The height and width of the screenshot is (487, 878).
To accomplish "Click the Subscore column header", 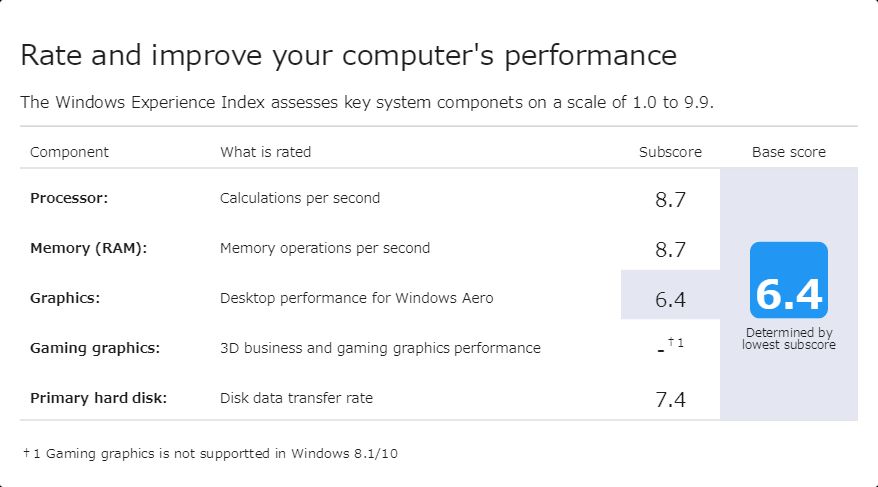I will point(670,152).
